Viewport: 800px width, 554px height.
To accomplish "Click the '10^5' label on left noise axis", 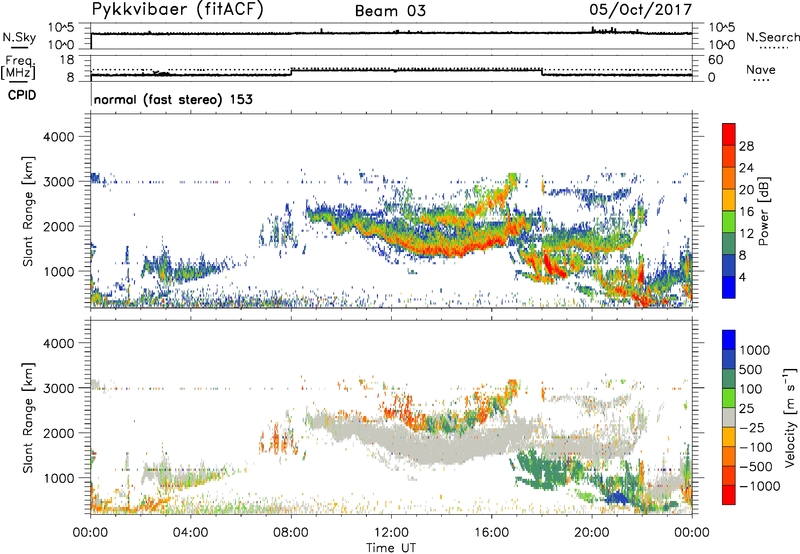I will point(61,28).
